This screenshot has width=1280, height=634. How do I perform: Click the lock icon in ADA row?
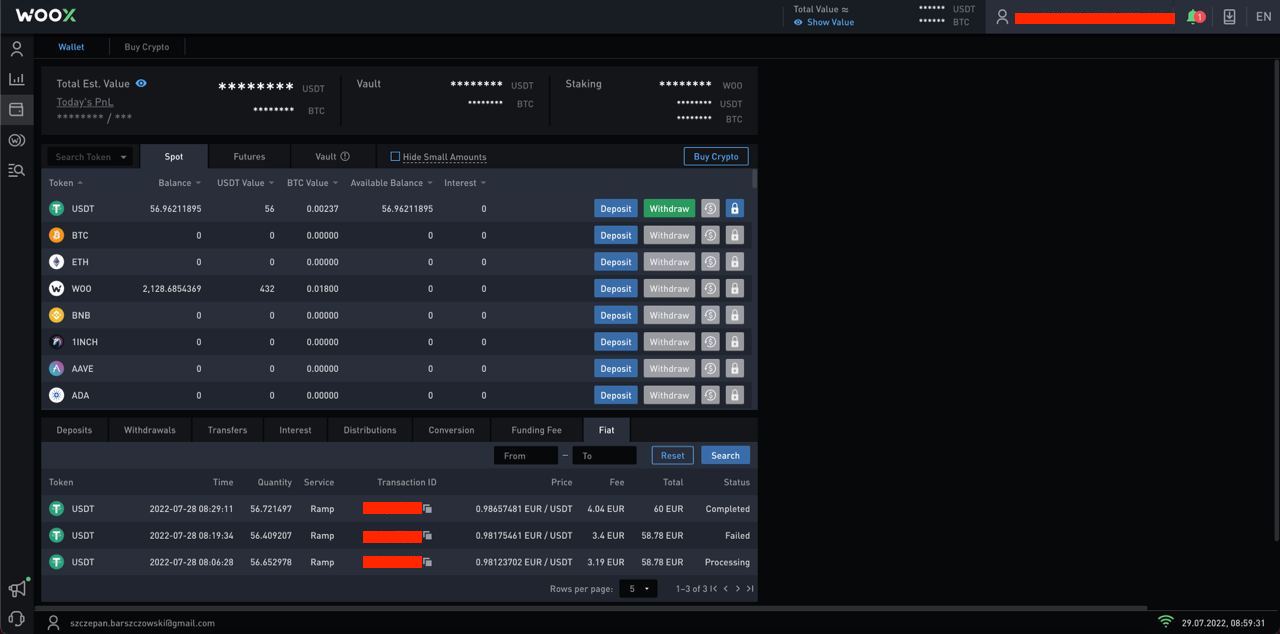point(735,395)
